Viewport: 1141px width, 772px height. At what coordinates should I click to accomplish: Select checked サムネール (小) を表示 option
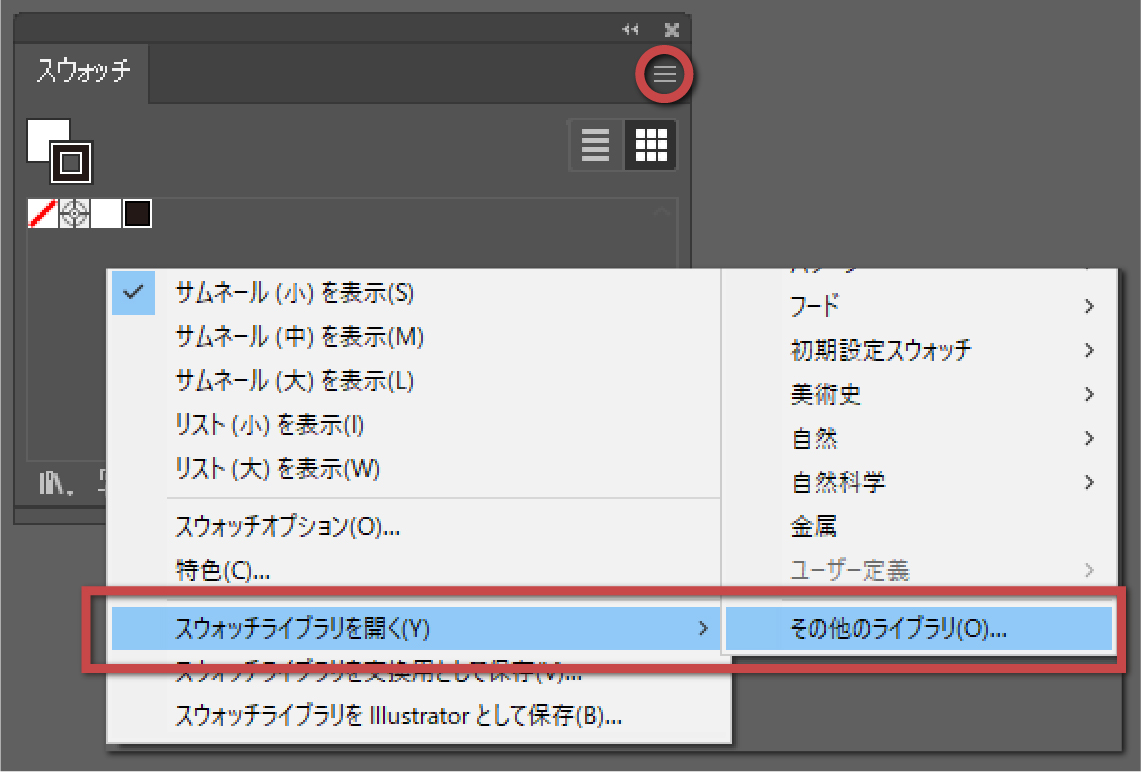pos(294,293)
